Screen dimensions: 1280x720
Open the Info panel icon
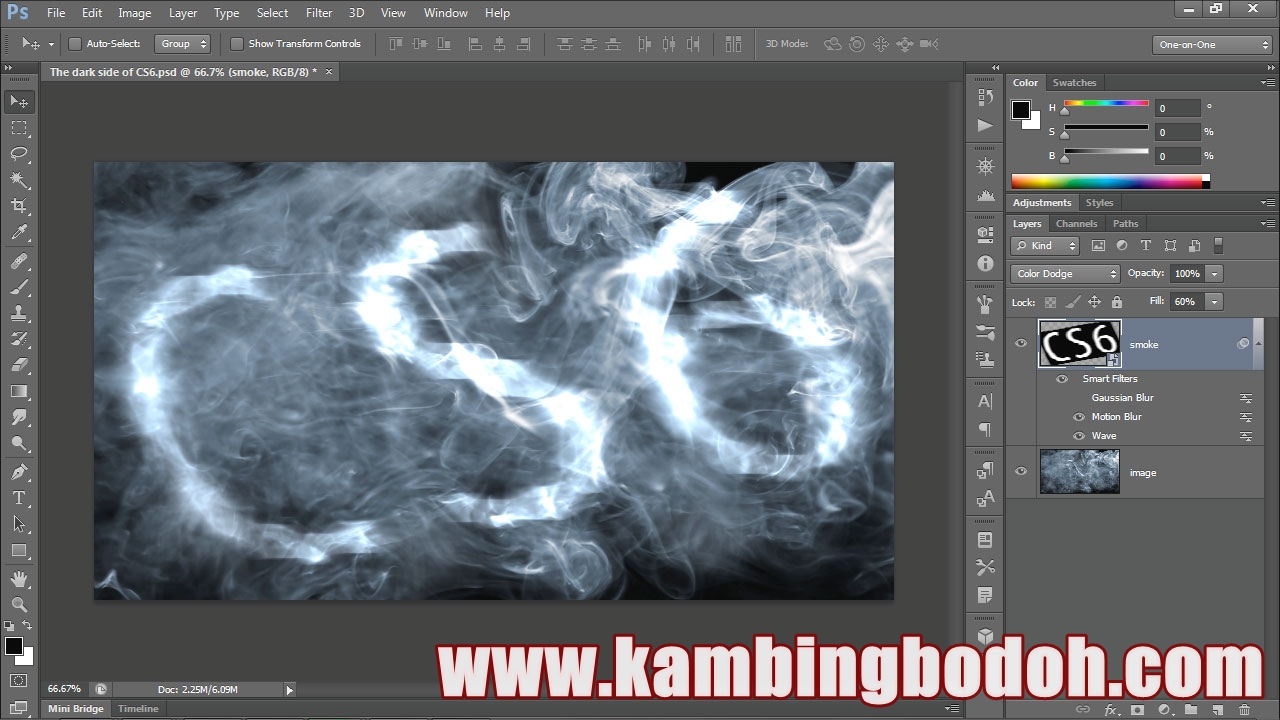tap(985, 263)
